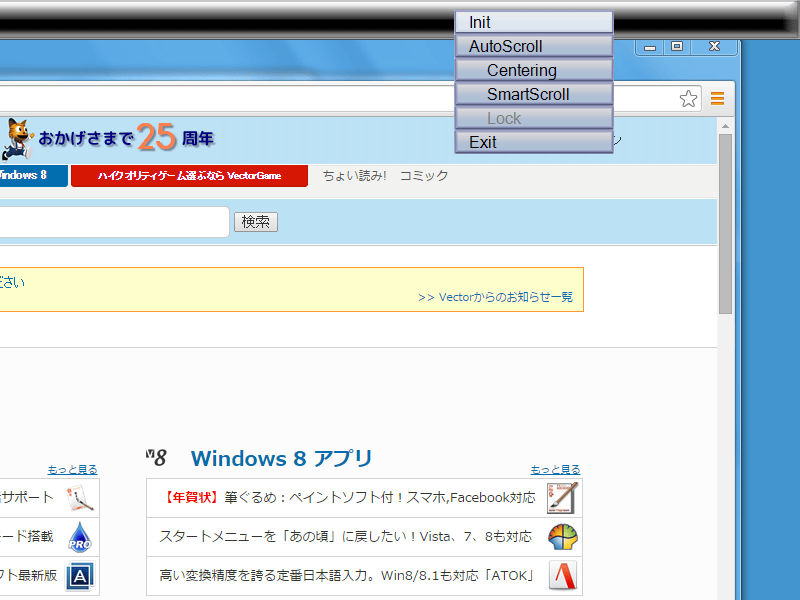This screenshot has width=800, height=600.
Task: Choose AutoScroll menu entry
Action: [x=534, y=46]
